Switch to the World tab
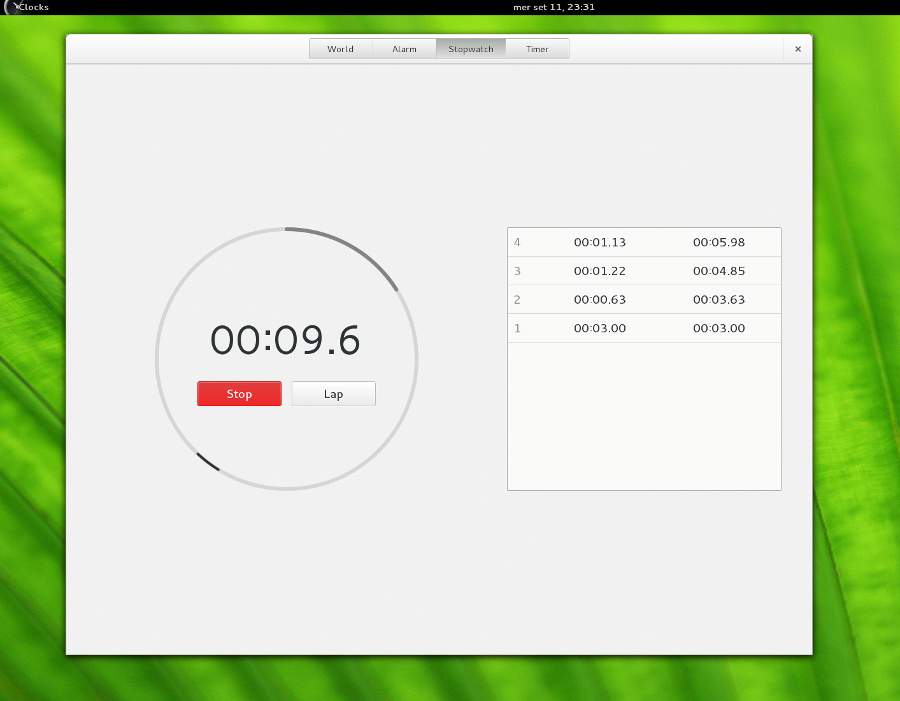Viewport: 900px width, 701px height. (341, 49)
